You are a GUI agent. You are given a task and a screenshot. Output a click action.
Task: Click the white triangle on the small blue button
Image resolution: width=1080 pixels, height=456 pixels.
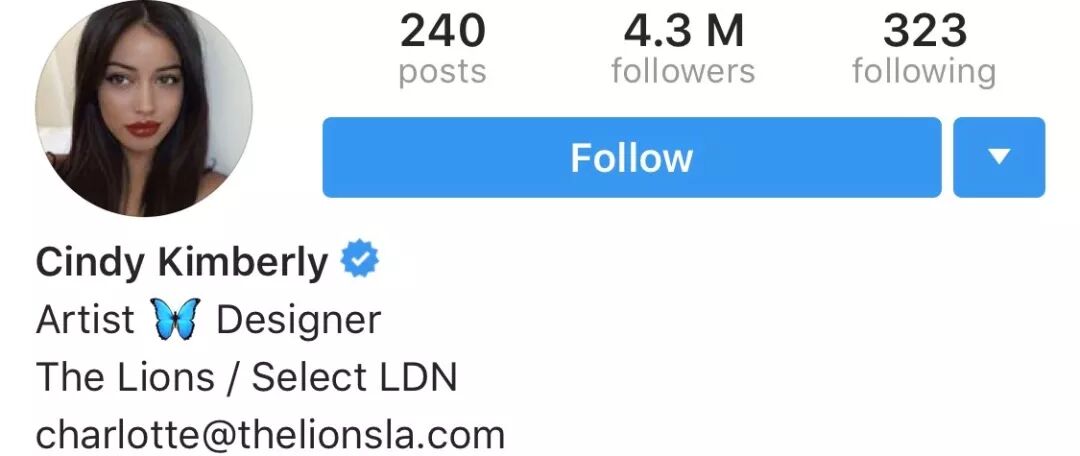[x=999, y=157]
